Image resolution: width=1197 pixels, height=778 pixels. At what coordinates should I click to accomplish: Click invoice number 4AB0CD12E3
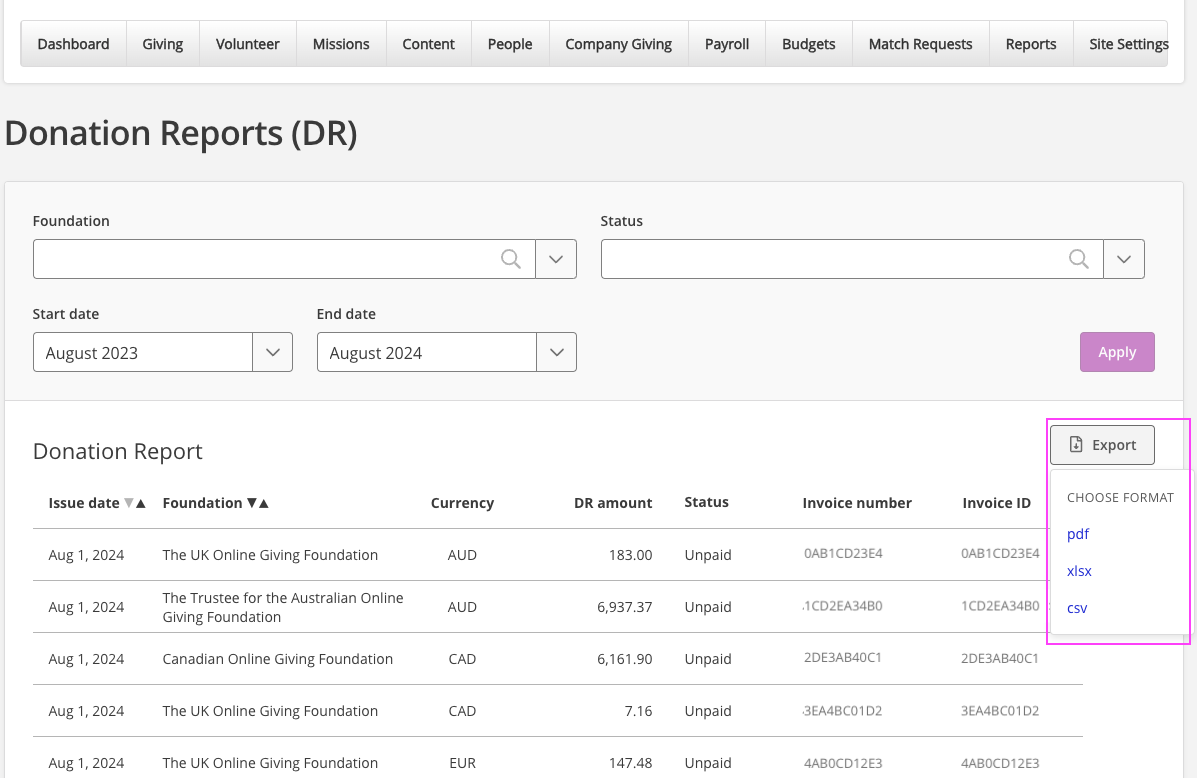tap(843, 763)
